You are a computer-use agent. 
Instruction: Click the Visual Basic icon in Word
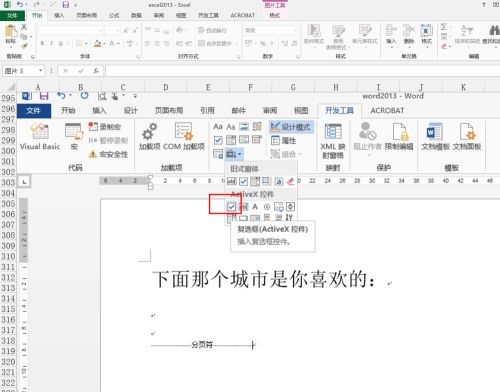[40, 131]
